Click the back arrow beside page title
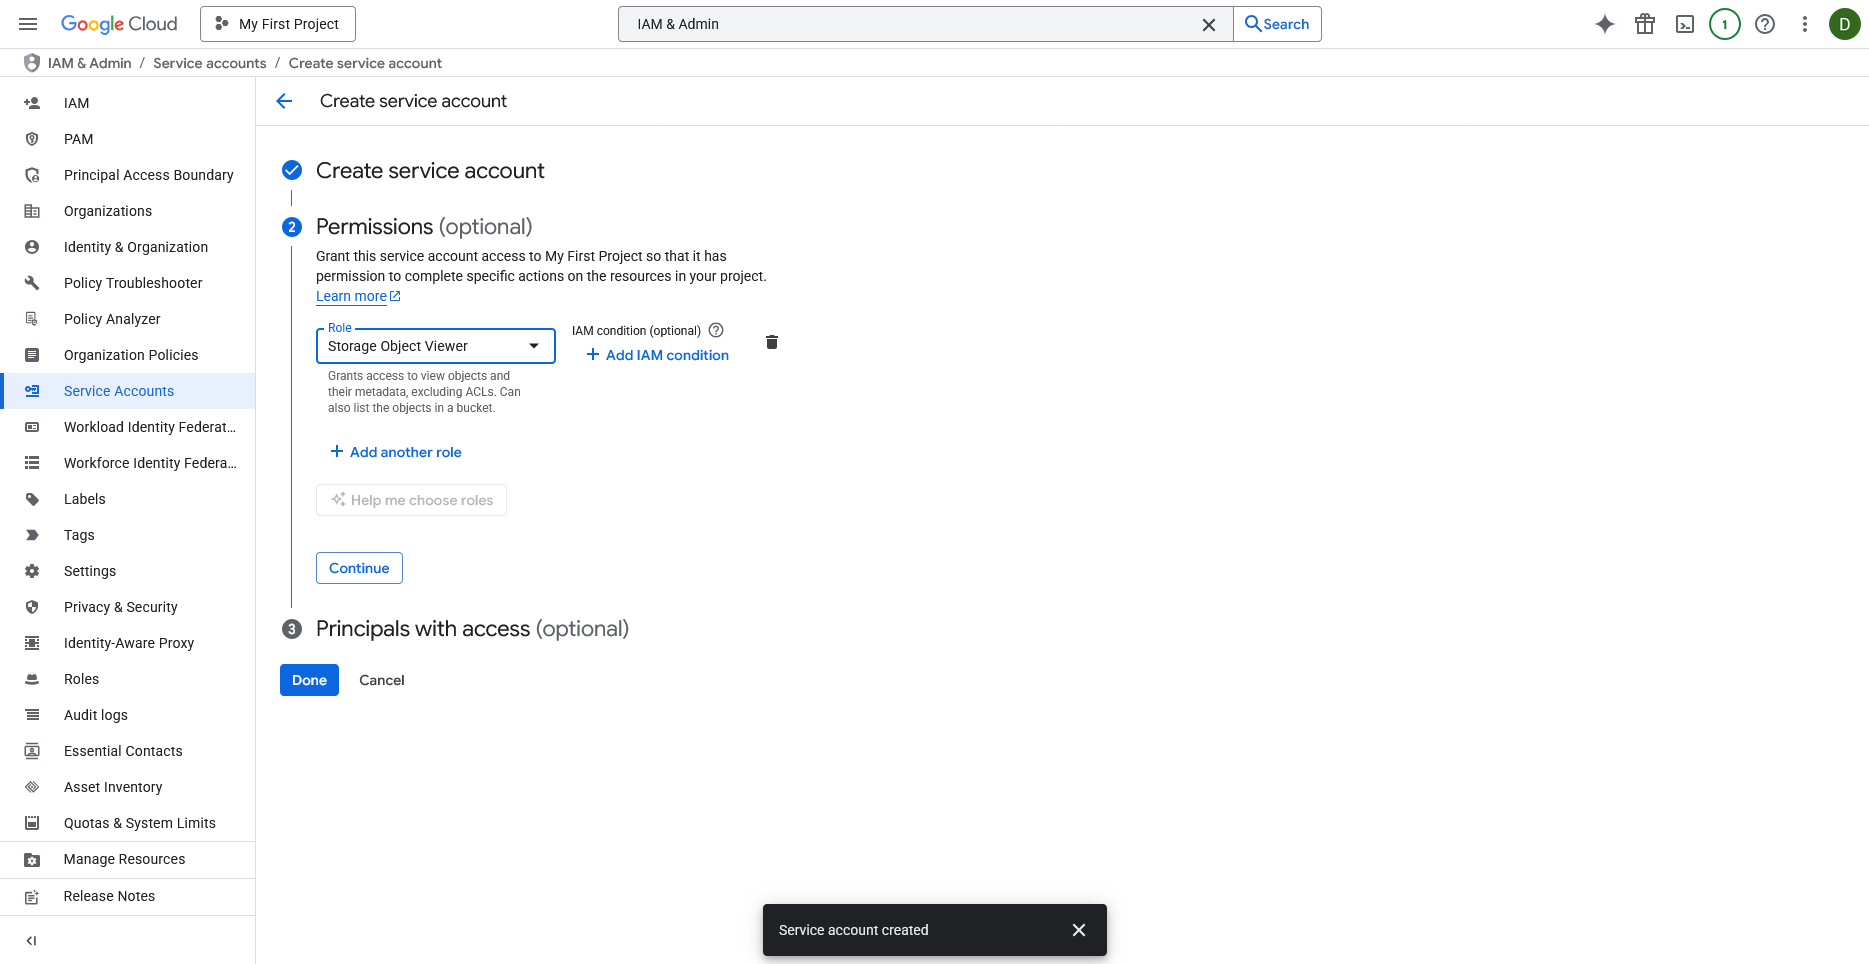The image size is (1869, 964). [x=284, y=101]
